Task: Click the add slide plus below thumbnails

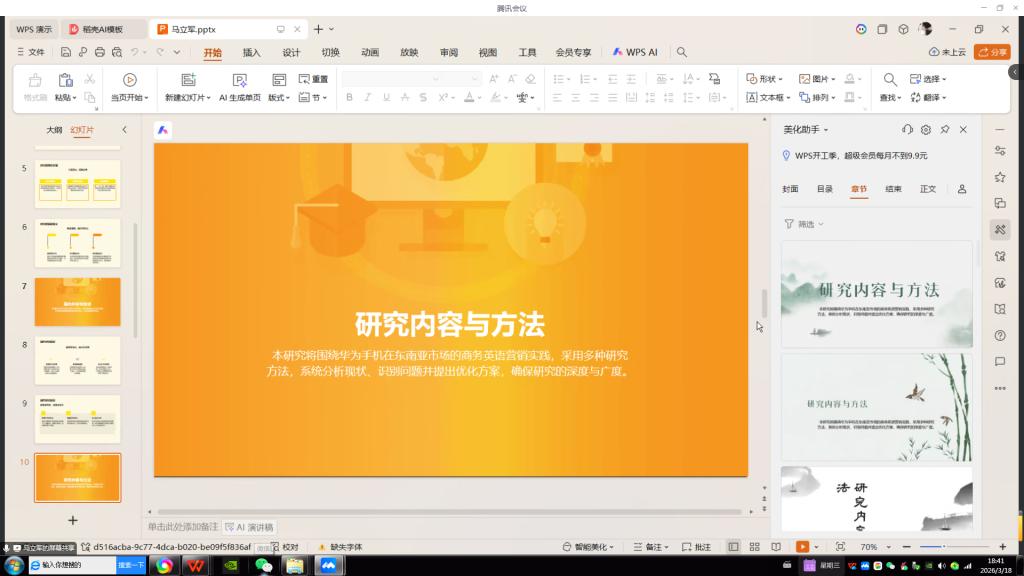Action: (x=72, y=520)
